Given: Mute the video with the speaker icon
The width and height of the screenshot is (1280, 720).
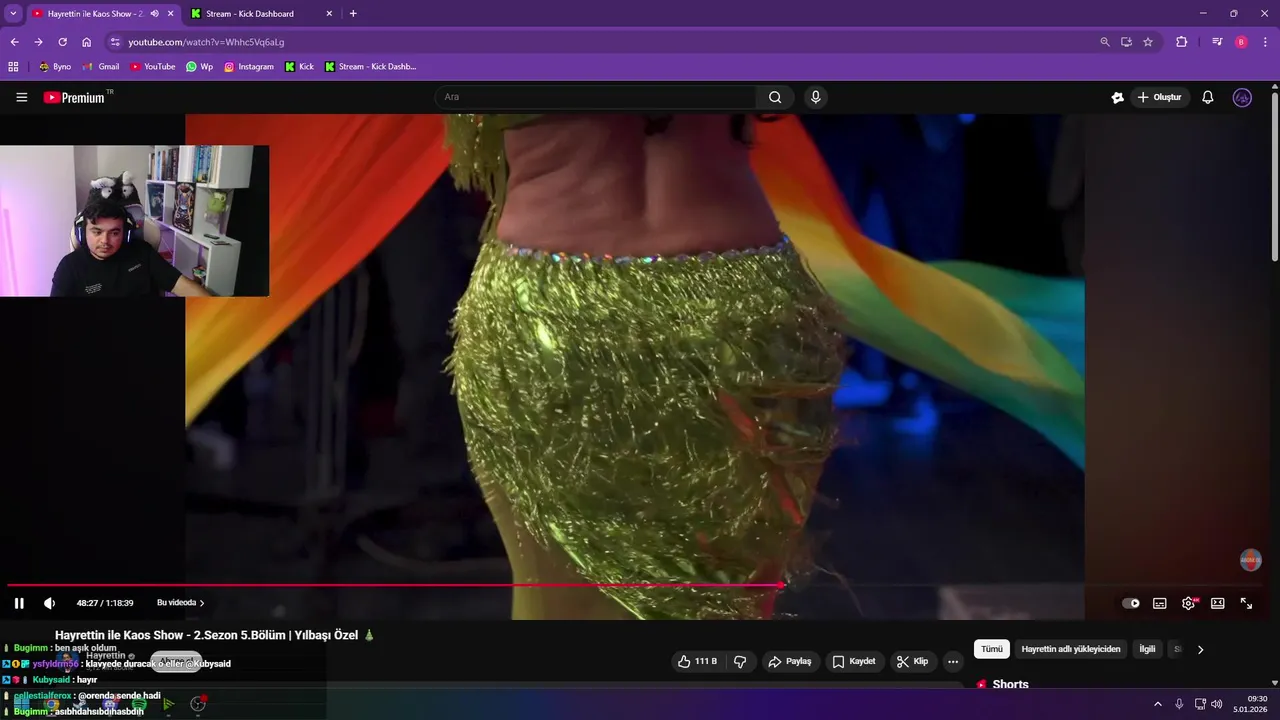Looking at the screenshot, I should click(49, 603).
